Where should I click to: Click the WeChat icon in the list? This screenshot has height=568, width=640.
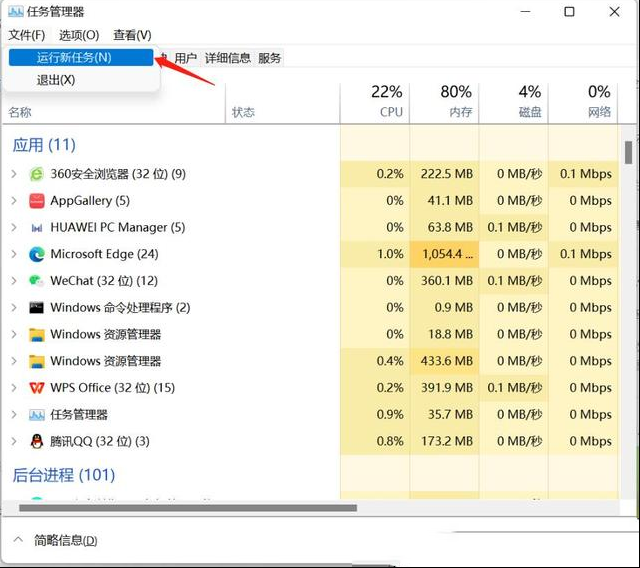tap(36, 281)
